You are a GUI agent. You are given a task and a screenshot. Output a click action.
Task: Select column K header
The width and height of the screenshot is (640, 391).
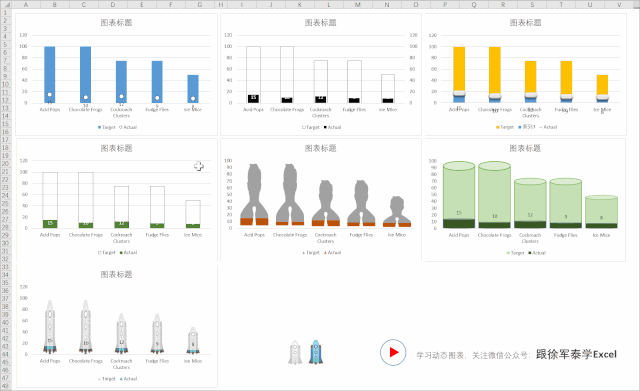(300, 5)
